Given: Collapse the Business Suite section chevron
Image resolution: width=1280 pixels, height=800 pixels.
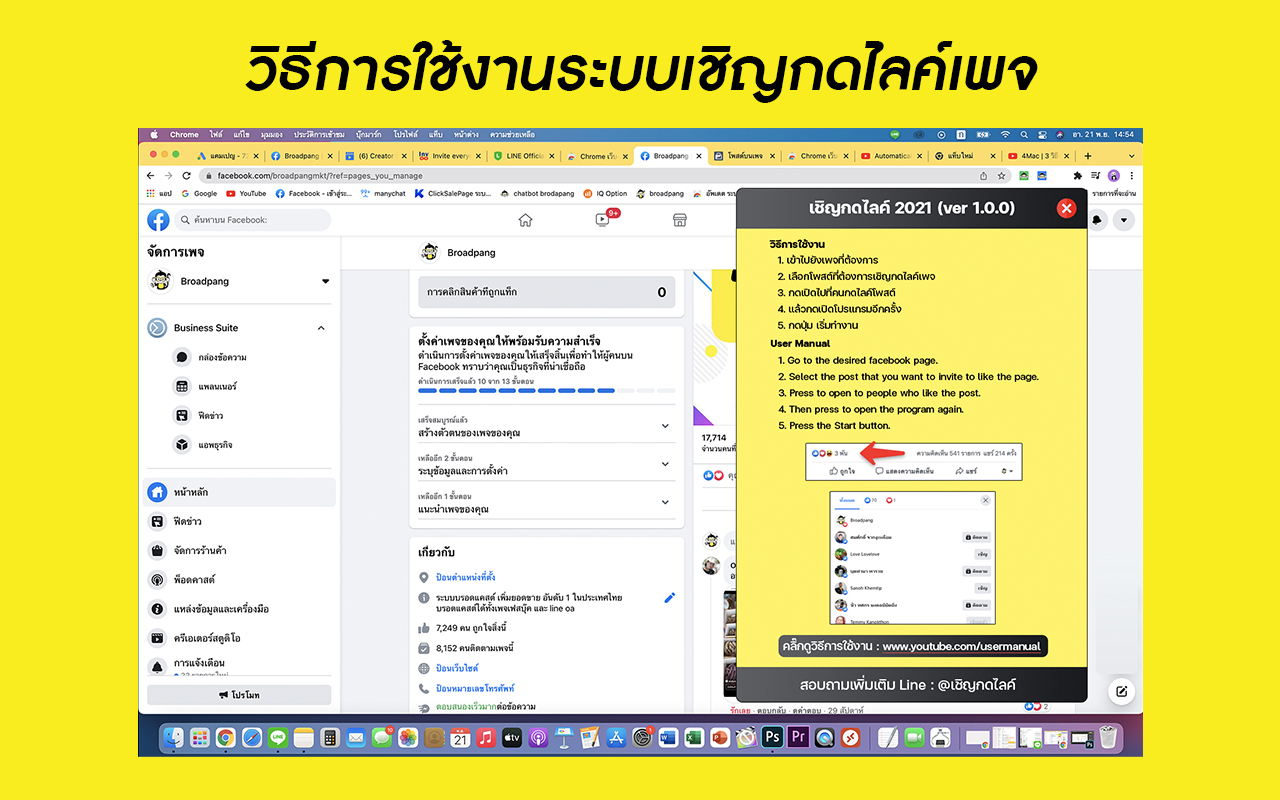Looking at the screenshot, I should tap(321, 328).
